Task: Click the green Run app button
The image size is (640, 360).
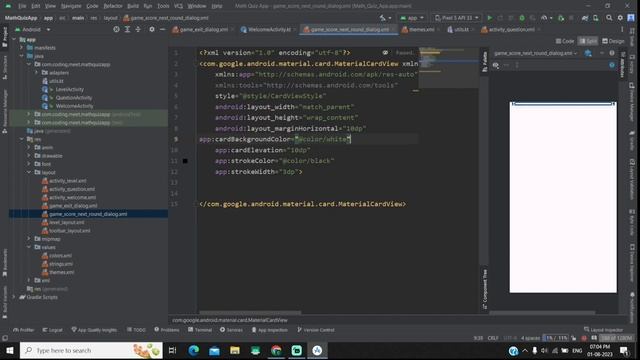Action: point(489,18)
